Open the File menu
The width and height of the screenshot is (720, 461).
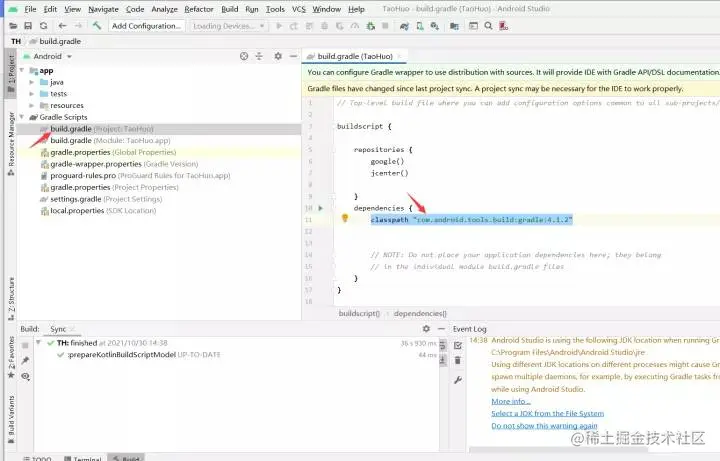pos(30,9)
